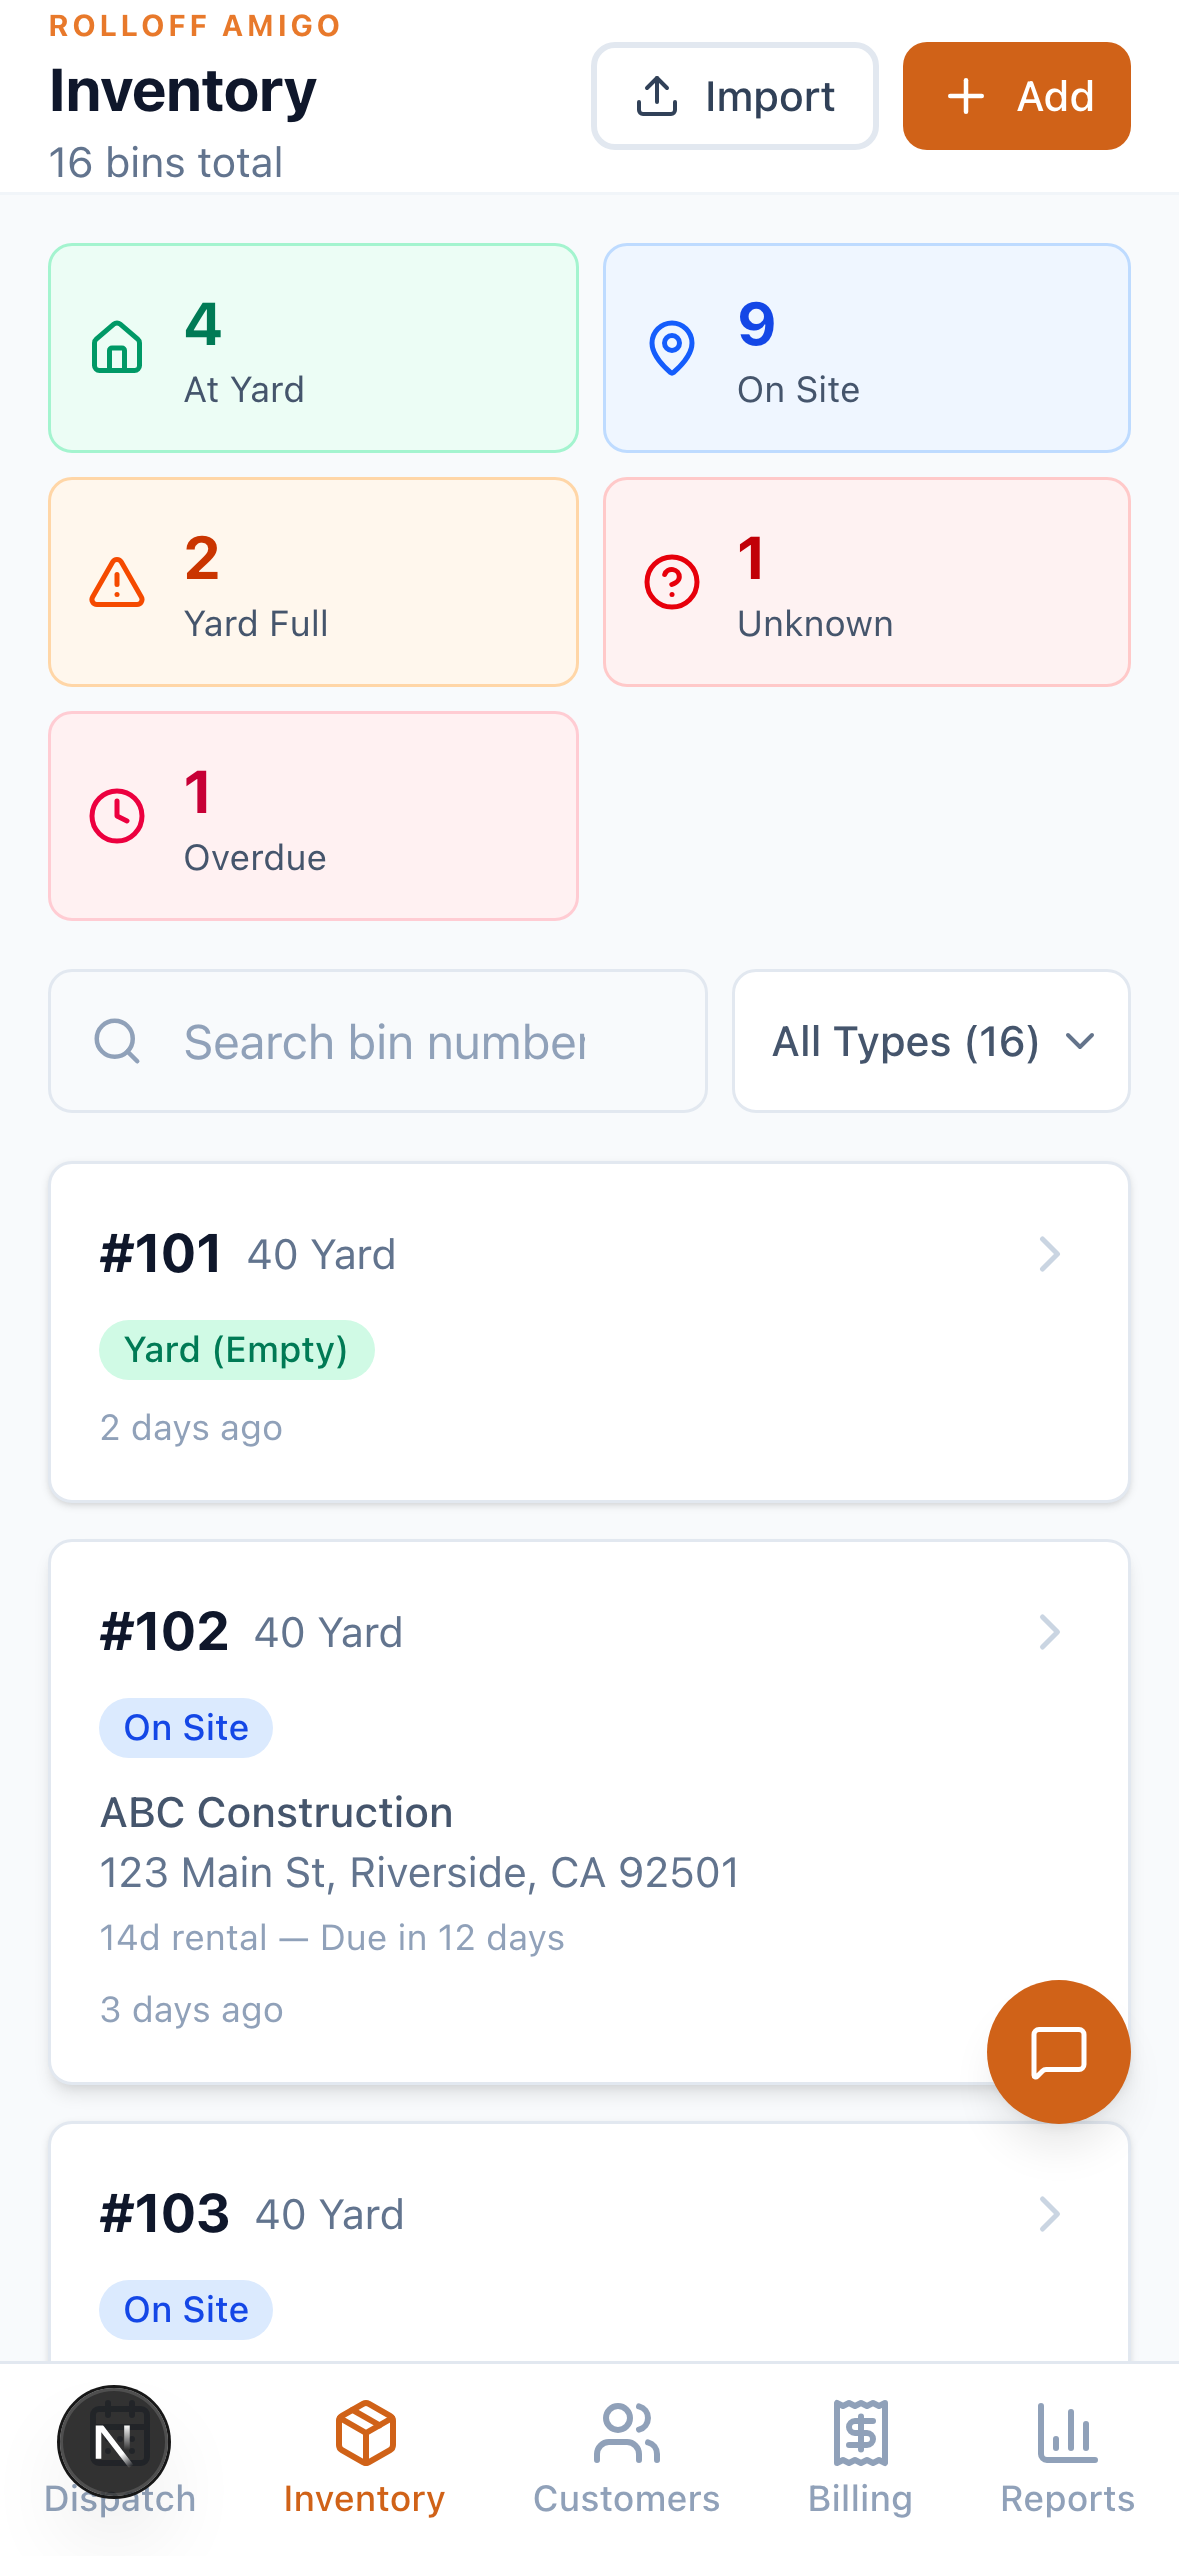Click the Unknown question mark icon
Image resolution: width=1179 pixels, height=2556 pixels.
point(672,582)
